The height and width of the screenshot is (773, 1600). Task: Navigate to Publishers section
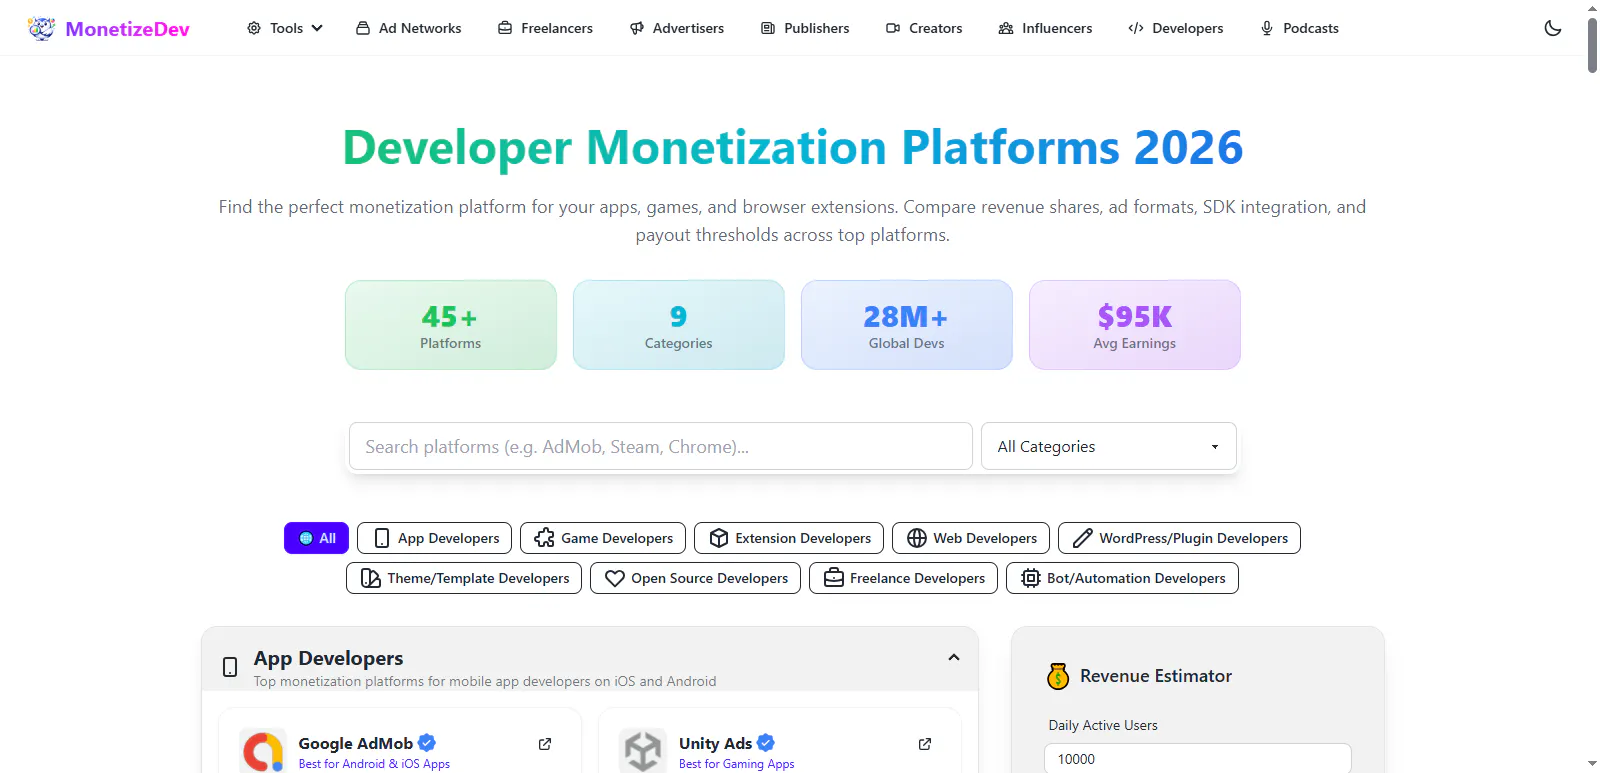(805, 28)
